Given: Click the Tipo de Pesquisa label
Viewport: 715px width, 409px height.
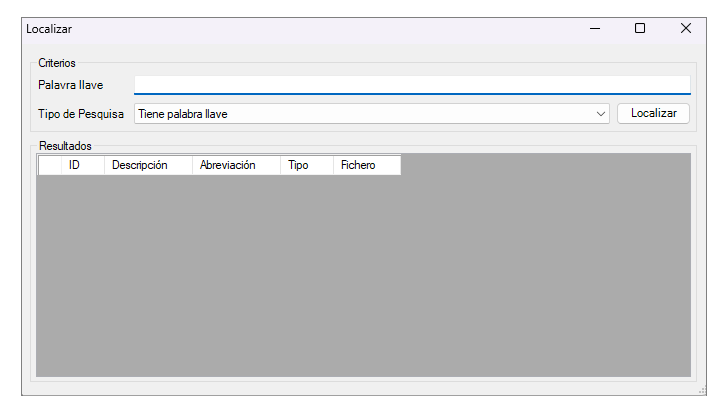Looking at the screenshot, I should [x=81, y=114].
